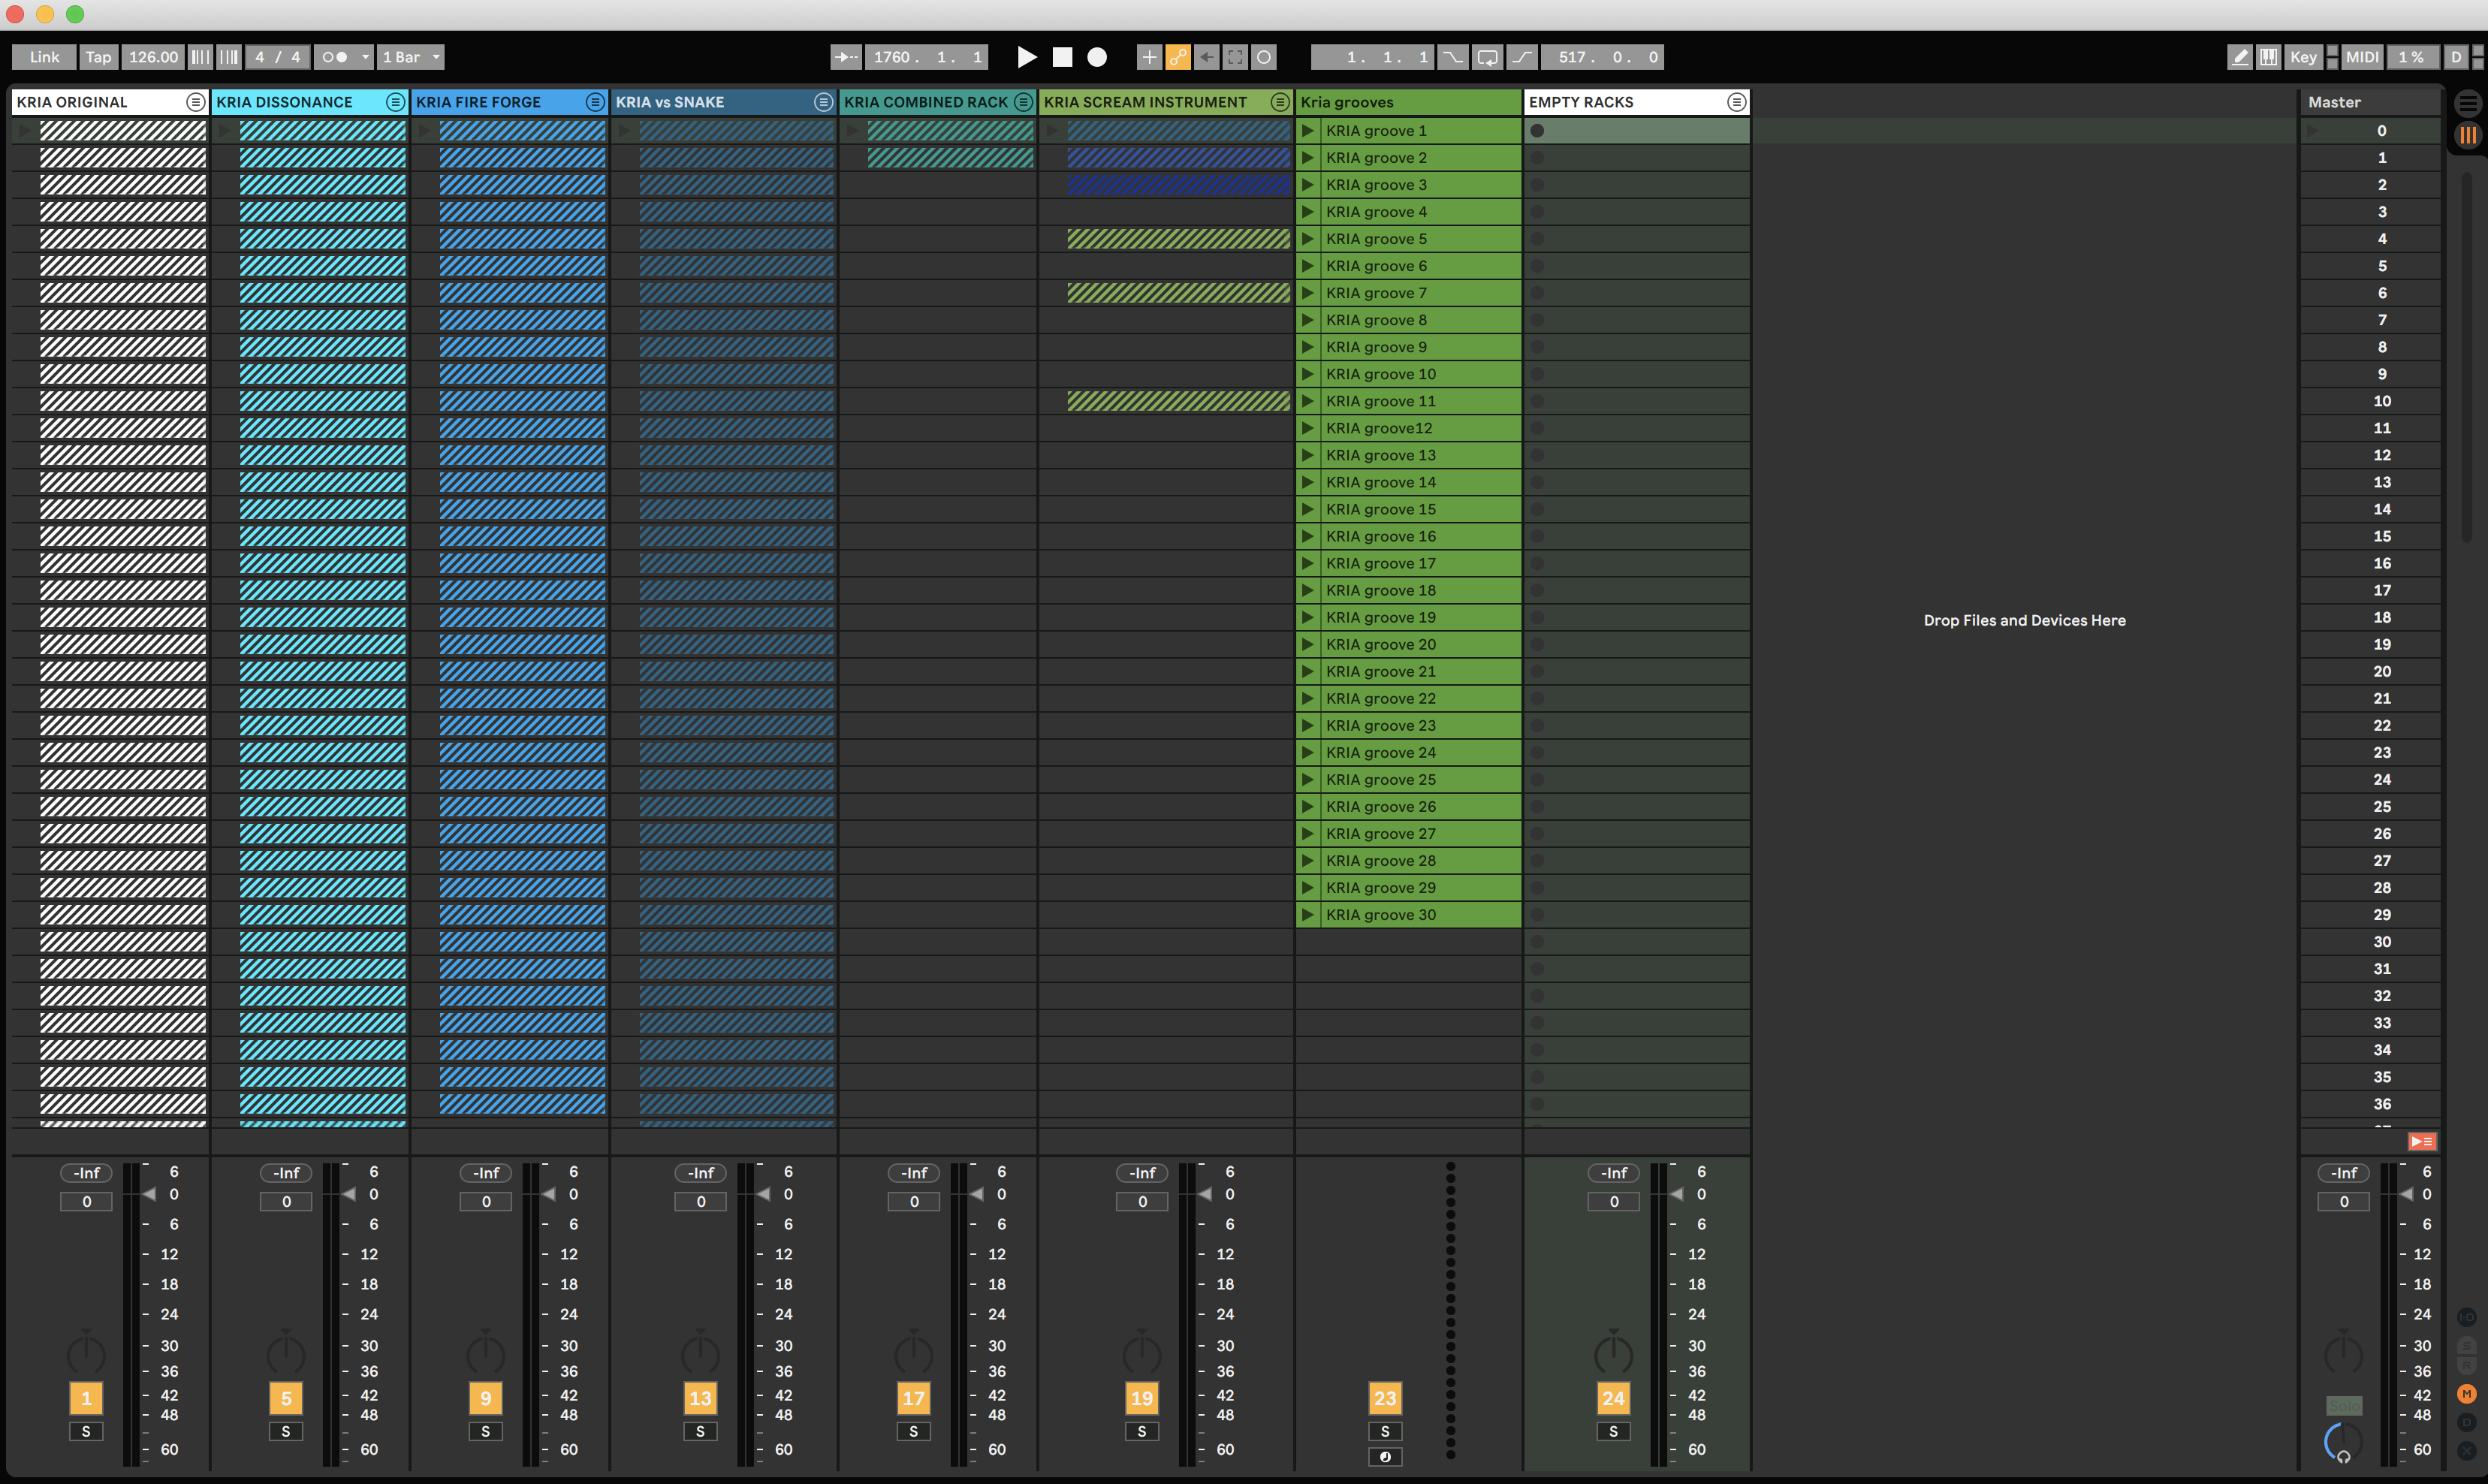Image resolution: width=2488 pixels, height=1484 pixels.
Task: Deactivate track 5 activator button
Action: 286,1398
